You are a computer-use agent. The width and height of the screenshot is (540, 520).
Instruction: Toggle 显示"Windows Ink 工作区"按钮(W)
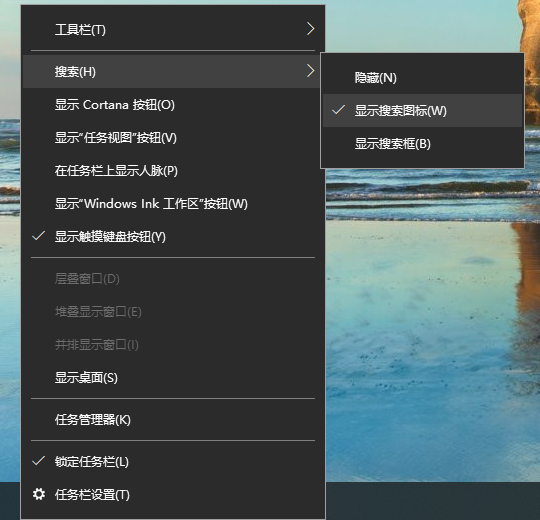pyautogui.click(x=173, y=204)
